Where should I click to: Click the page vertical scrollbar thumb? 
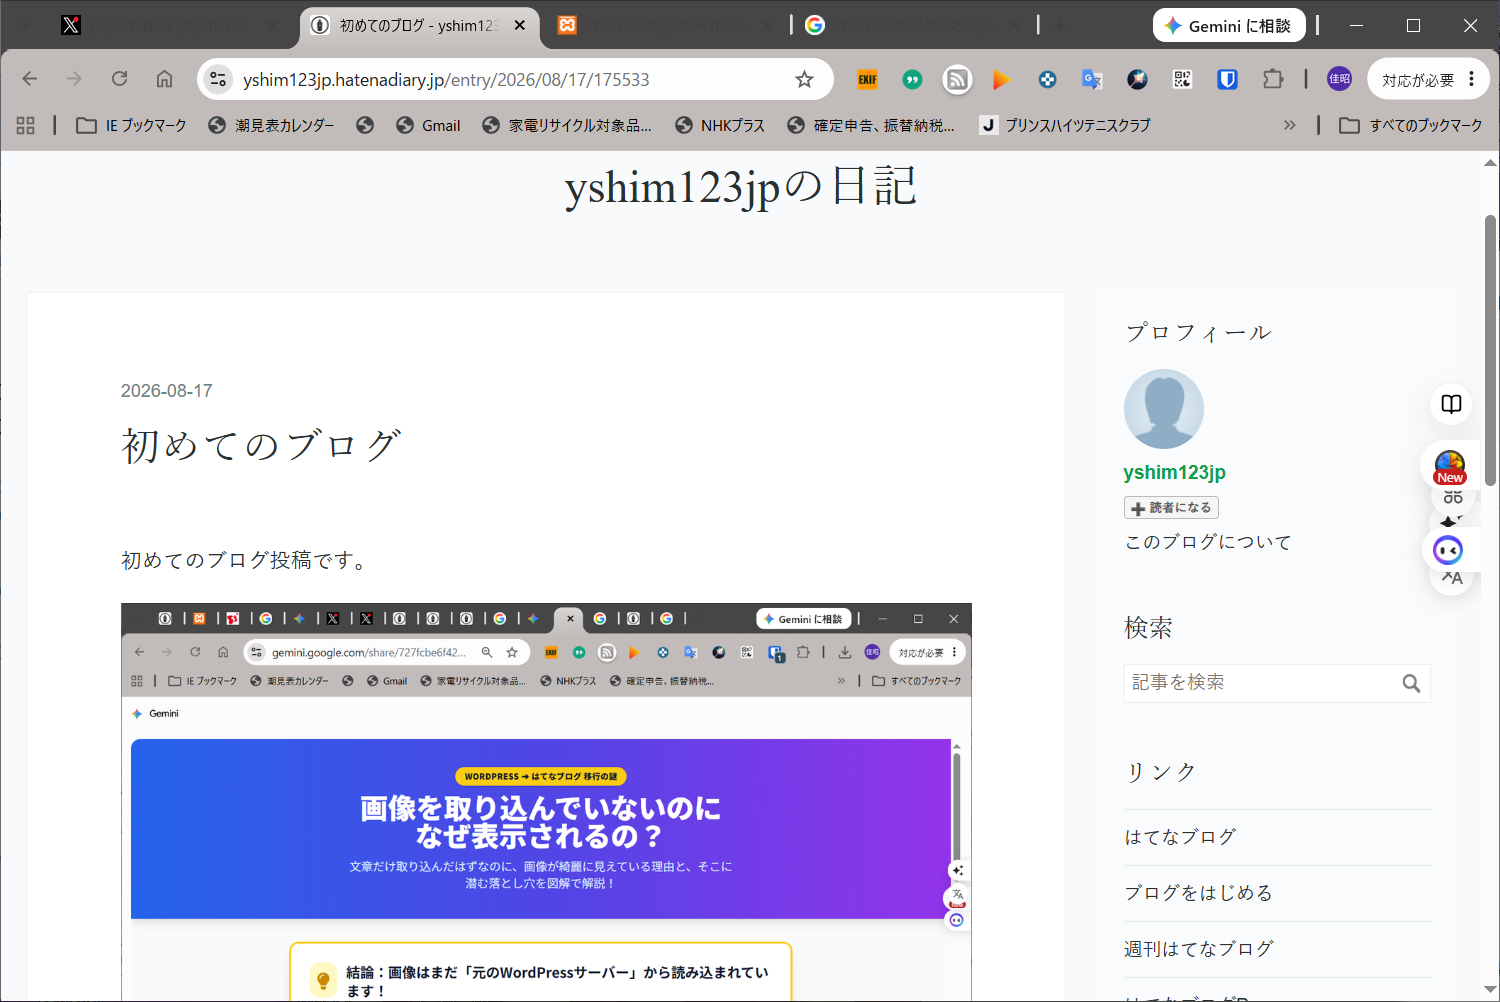click(1490, 337)
